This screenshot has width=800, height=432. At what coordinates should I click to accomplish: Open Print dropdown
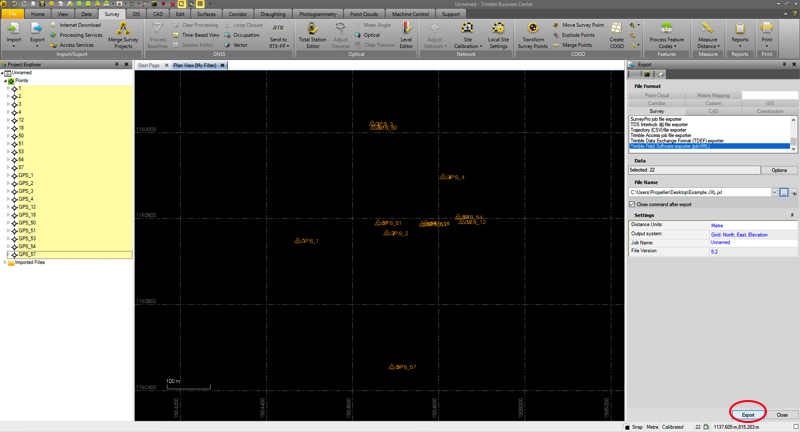(x=767, y=46)
